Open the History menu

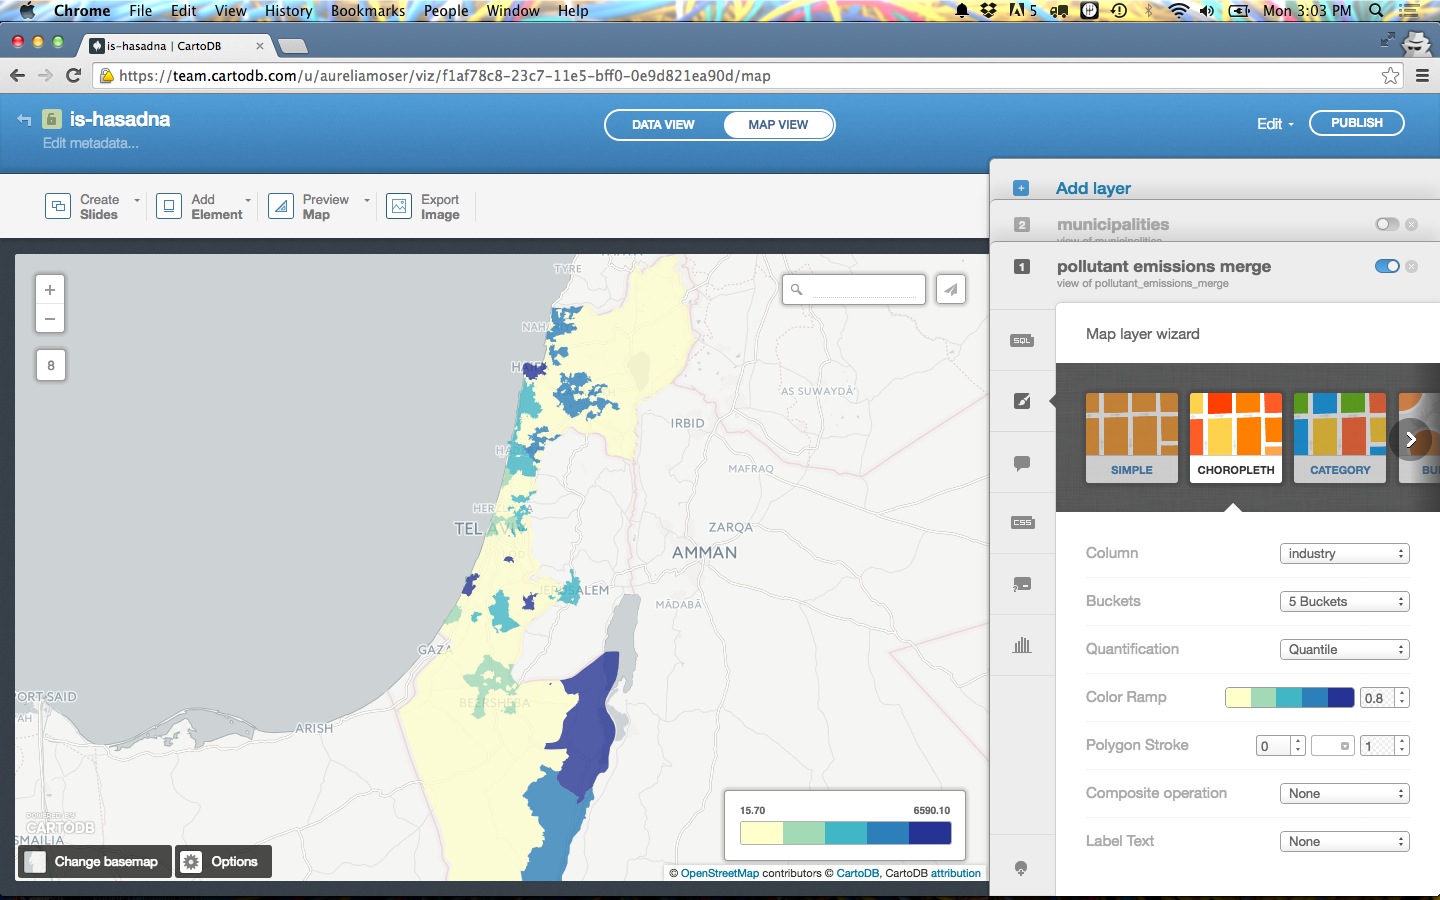click(288, 11)
